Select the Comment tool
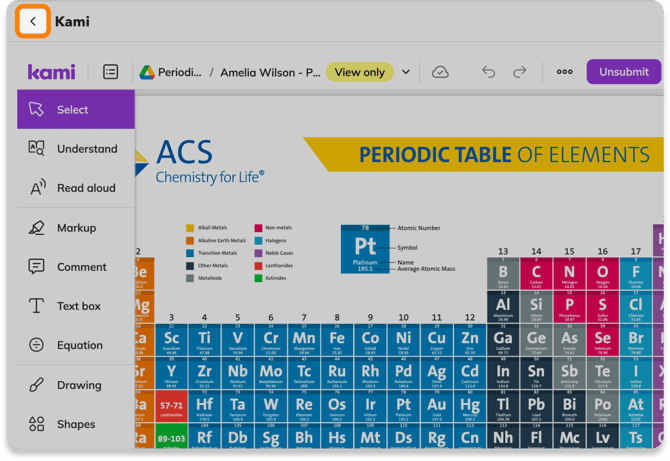 (76, 267)
